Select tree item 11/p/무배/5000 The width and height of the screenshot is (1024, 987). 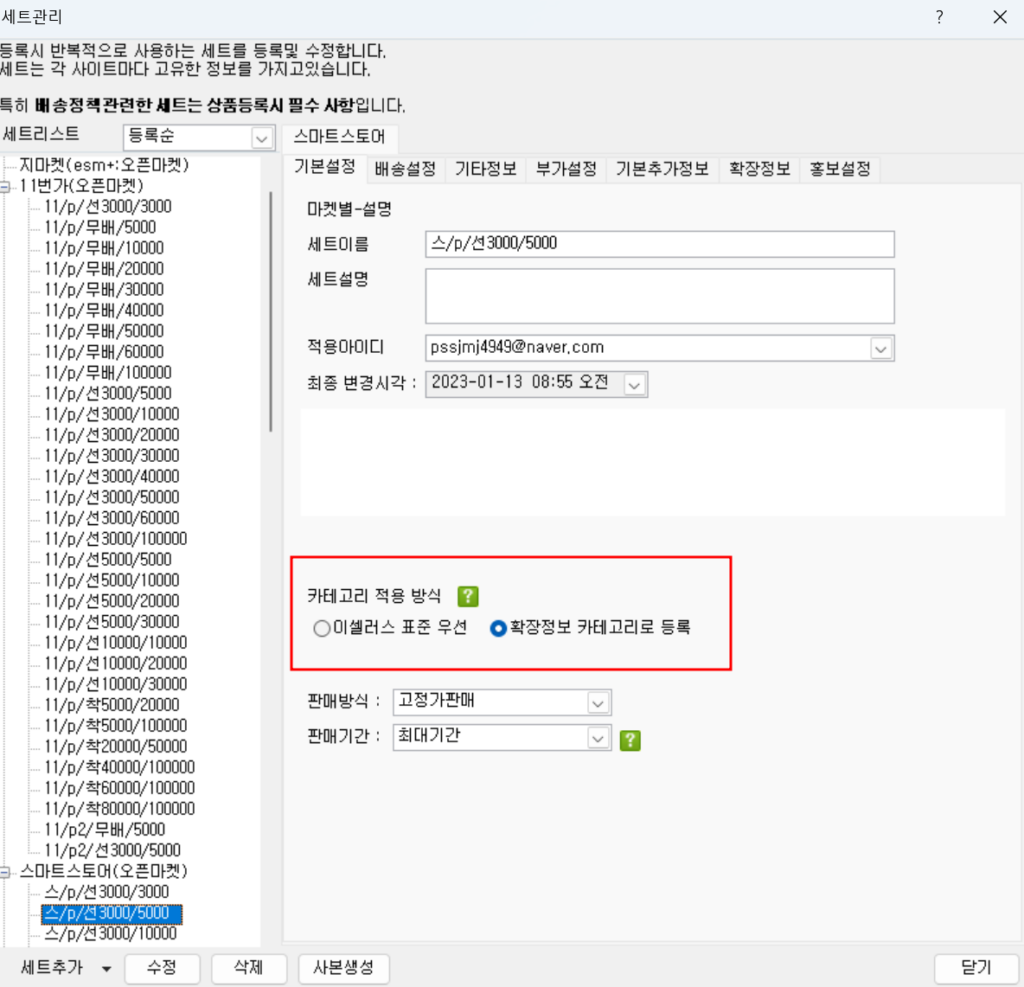coord(100,227)
